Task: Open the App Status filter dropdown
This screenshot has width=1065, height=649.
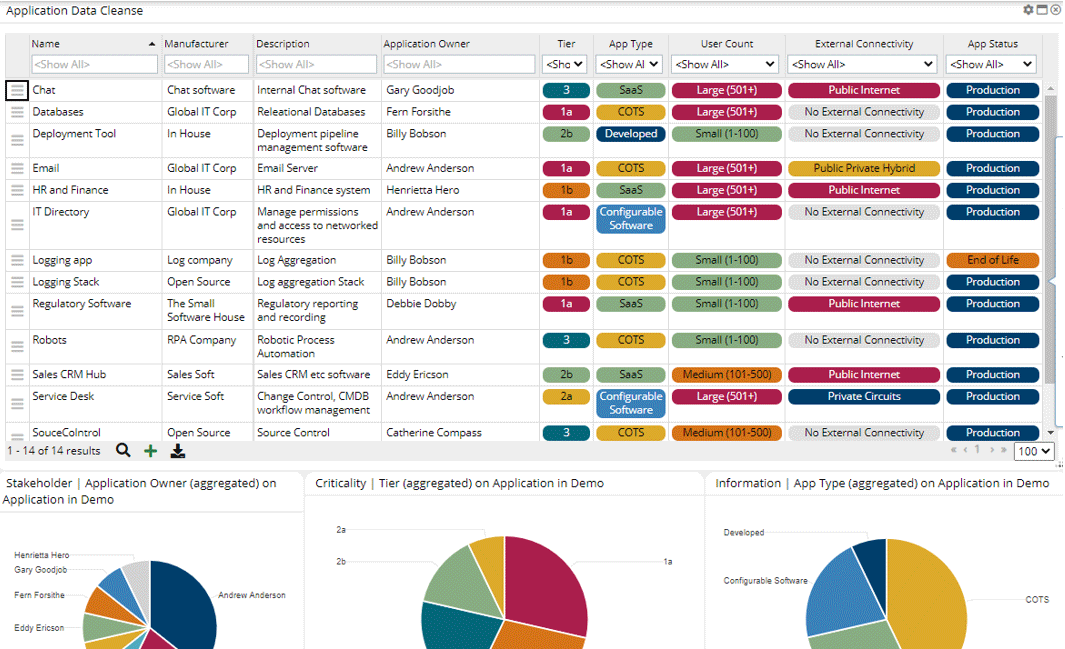Action: point(991,64)
